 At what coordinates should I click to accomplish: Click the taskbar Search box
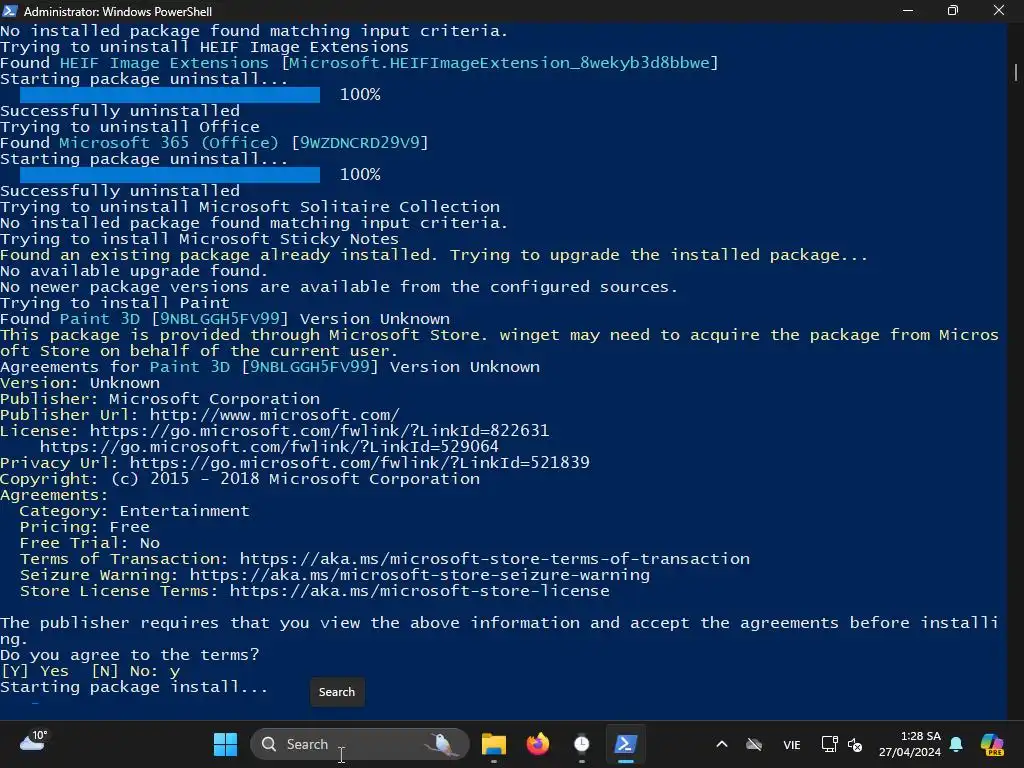coord(359,744)
